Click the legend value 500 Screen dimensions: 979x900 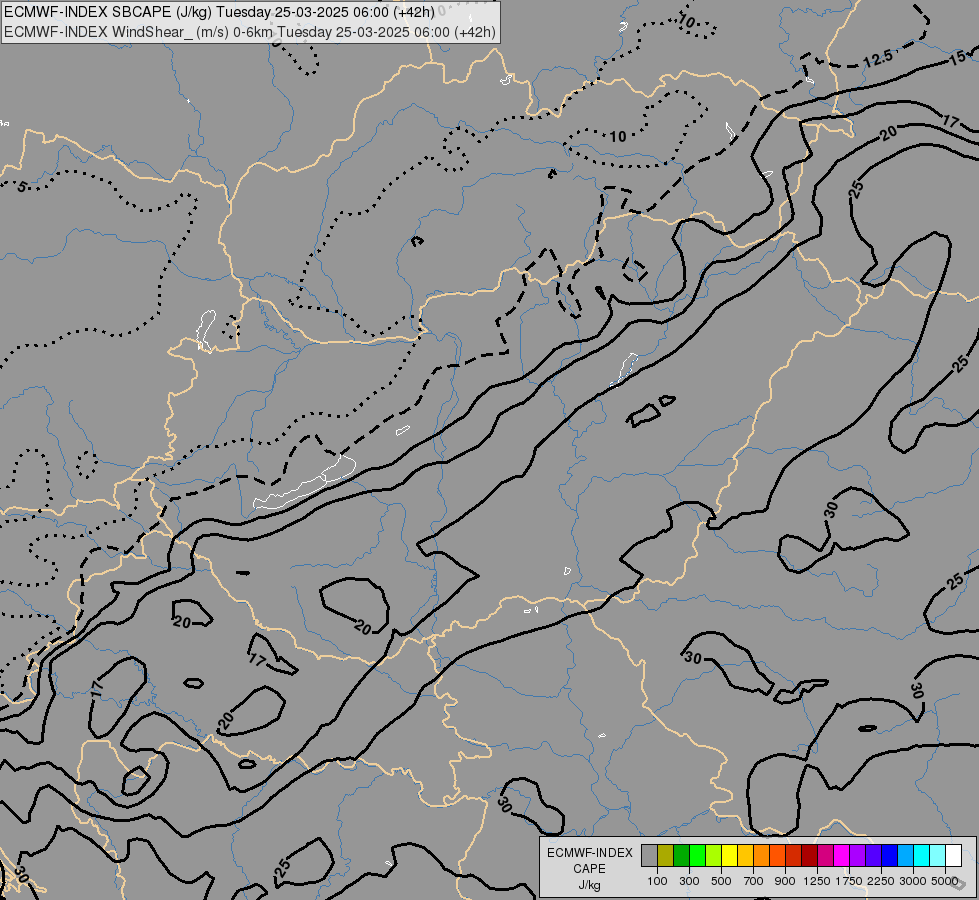(721, 881)
